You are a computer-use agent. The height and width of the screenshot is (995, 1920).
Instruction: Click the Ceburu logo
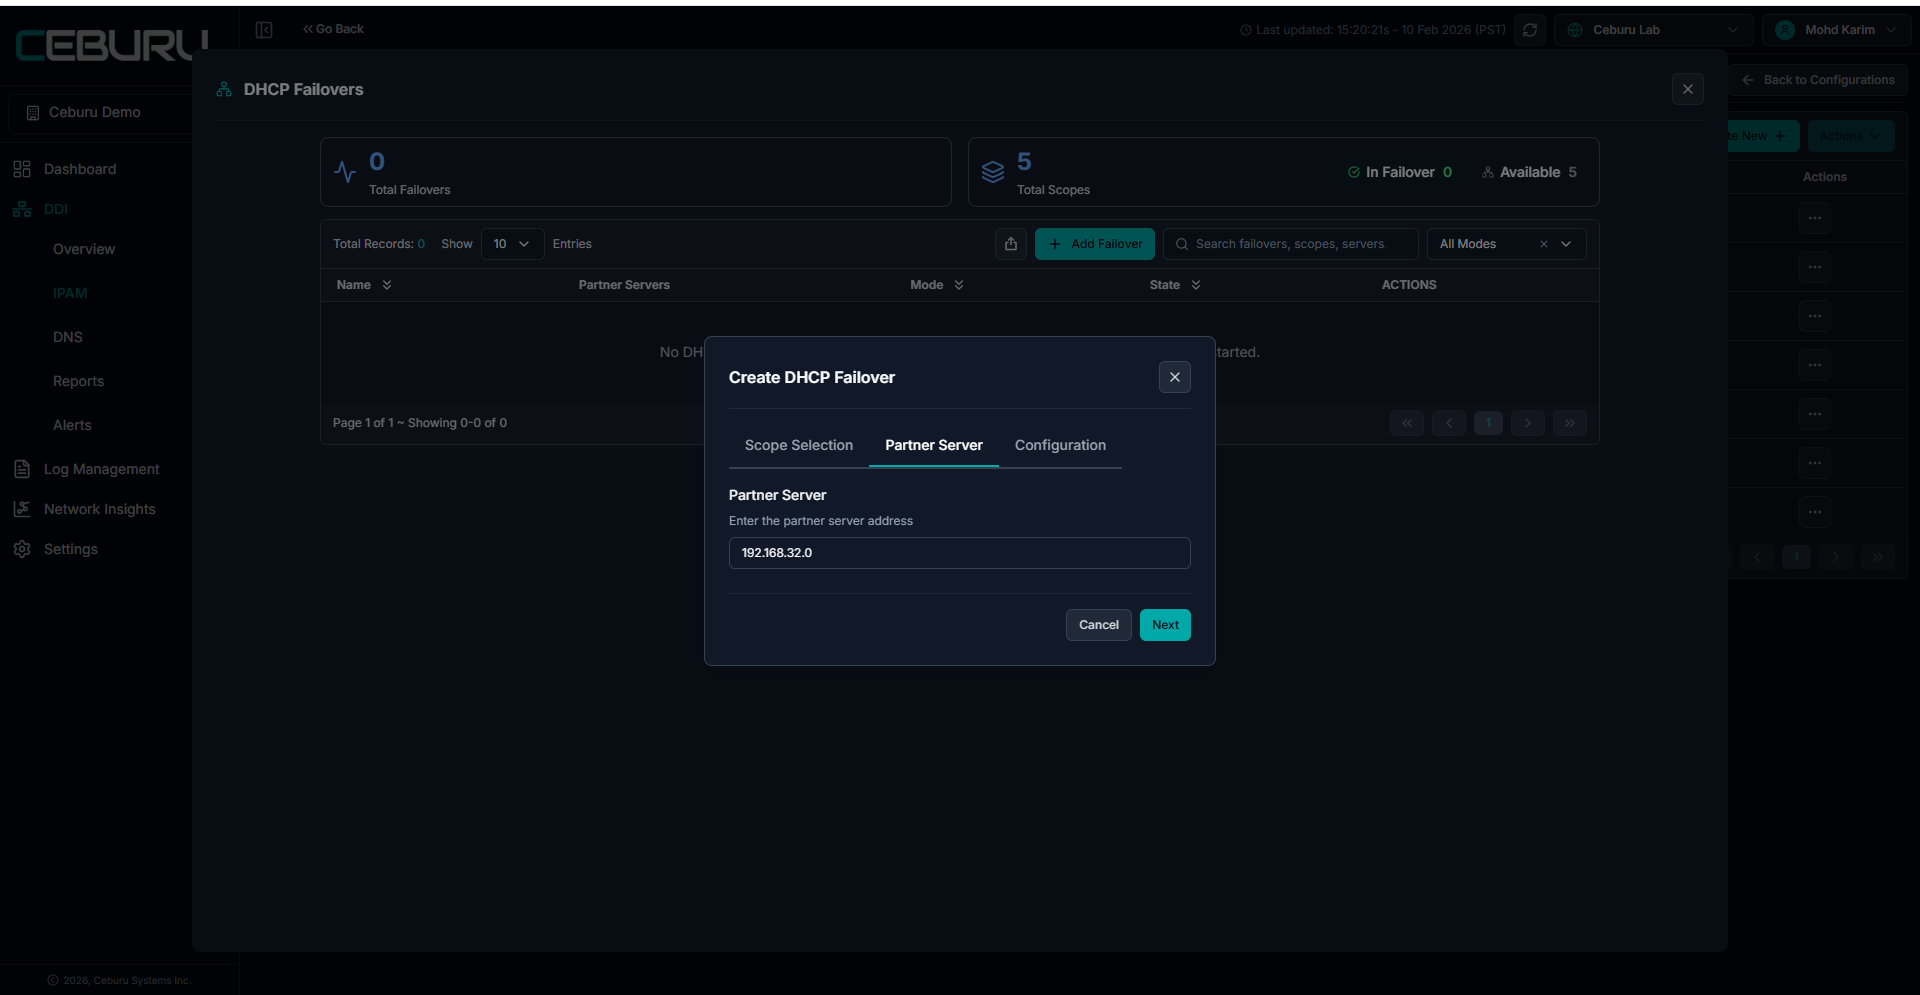tap(111, 45)
